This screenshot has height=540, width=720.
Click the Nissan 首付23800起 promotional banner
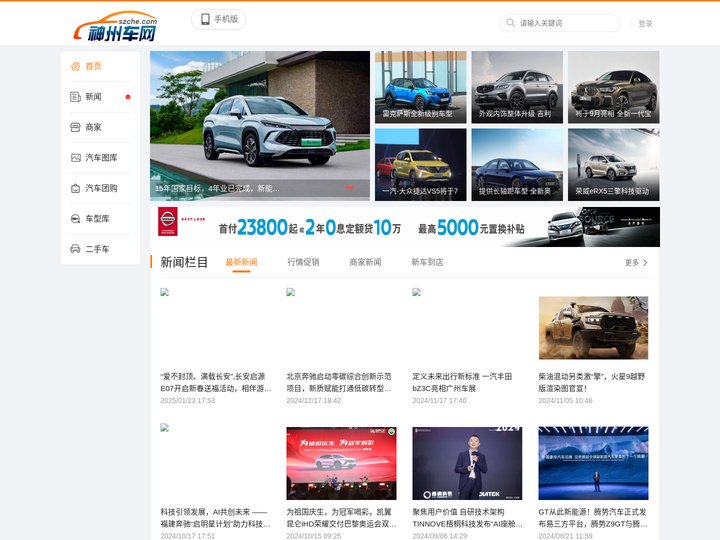tap(405, 227)
